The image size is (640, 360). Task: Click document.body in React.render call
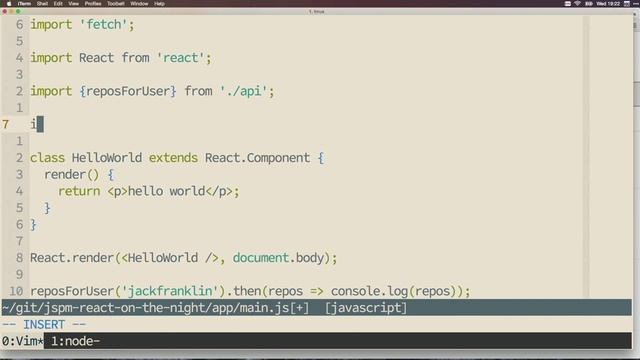point(278,258)
